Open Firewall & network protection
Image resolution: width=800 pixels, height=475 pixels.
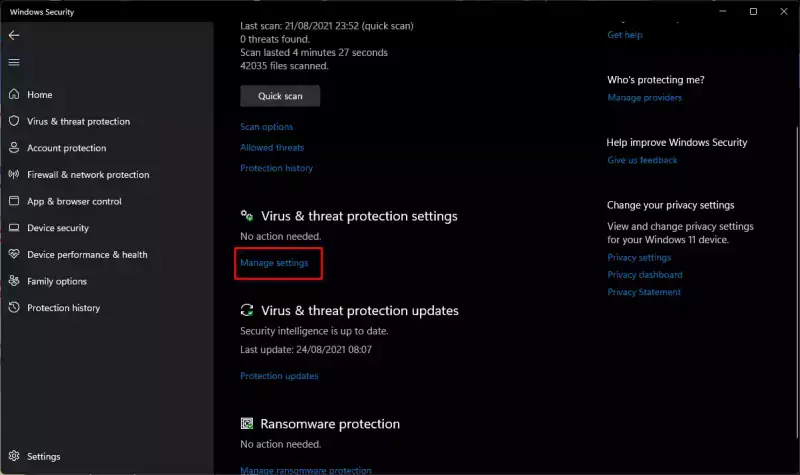pyautogui.click(x=88, y=174)
